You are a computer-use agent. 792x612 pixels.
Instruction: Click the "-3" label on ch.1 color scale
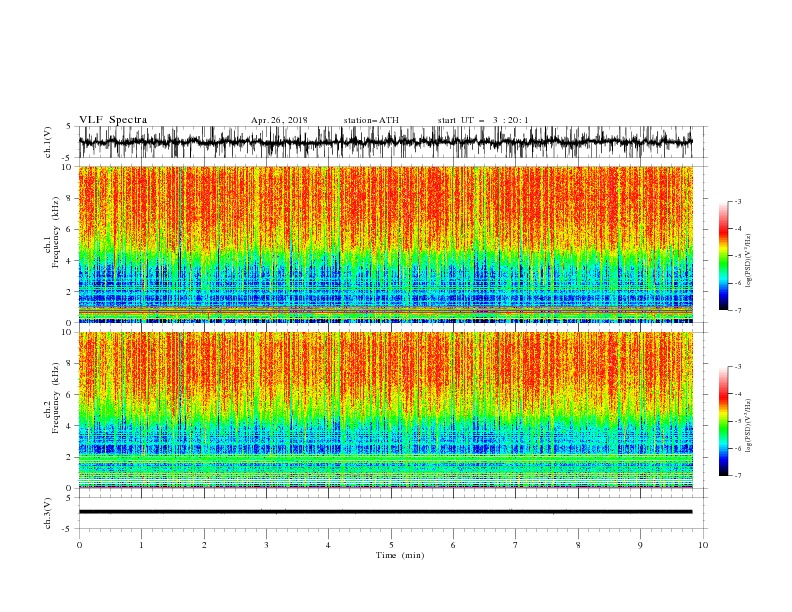point(737,202)
